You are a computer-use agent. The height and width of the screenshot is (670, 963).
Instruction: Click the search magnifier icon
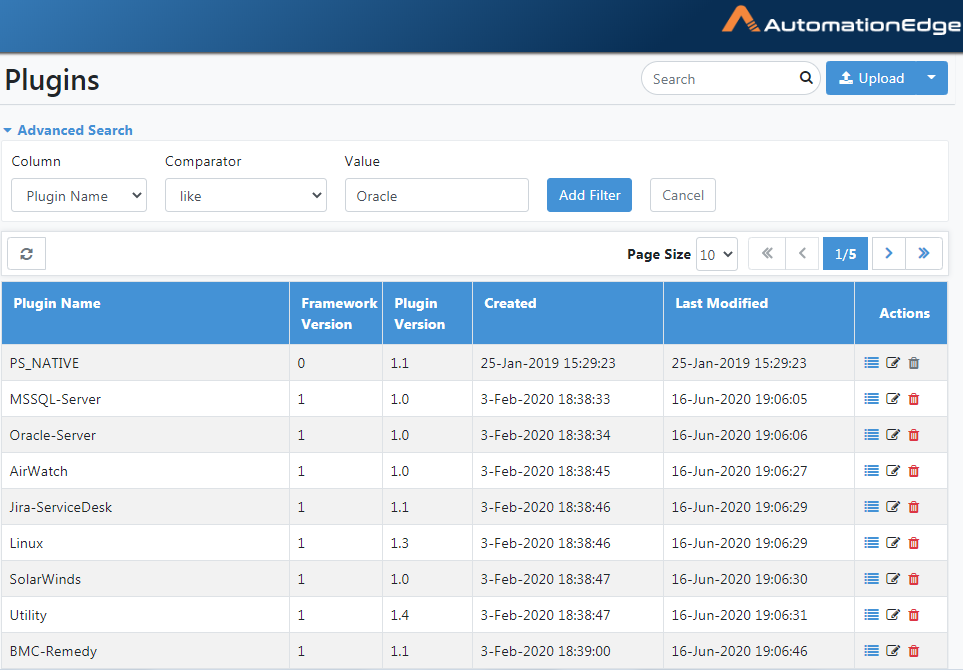tap(806, 78)
